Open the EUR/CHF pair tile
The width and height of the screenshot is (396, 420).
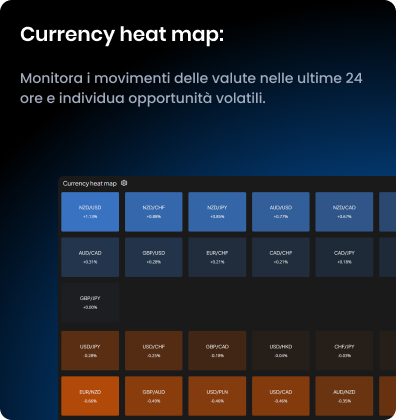tap(217, 257)
